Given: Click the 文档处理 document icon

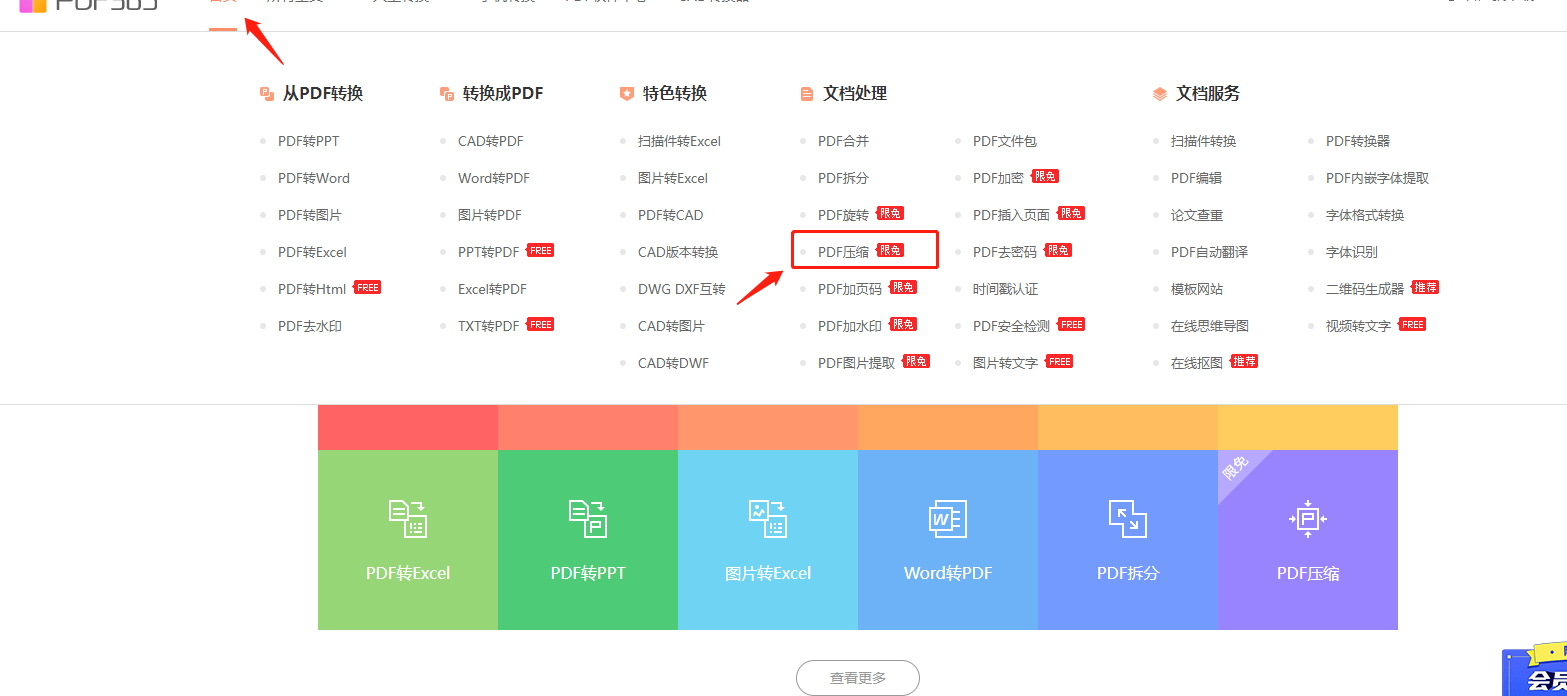Looking at the screenshot, I should click(807, 94).
